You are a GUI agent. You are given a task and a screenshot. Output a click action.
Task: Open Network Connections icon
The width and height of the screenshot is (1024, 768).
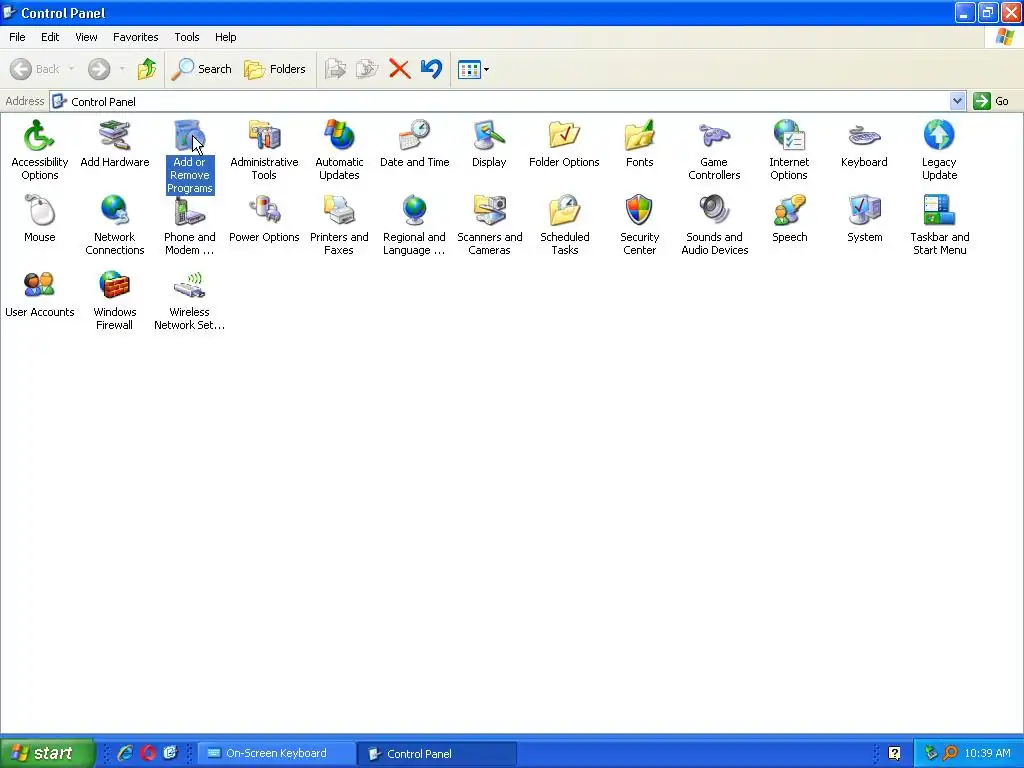pos(114,225)
